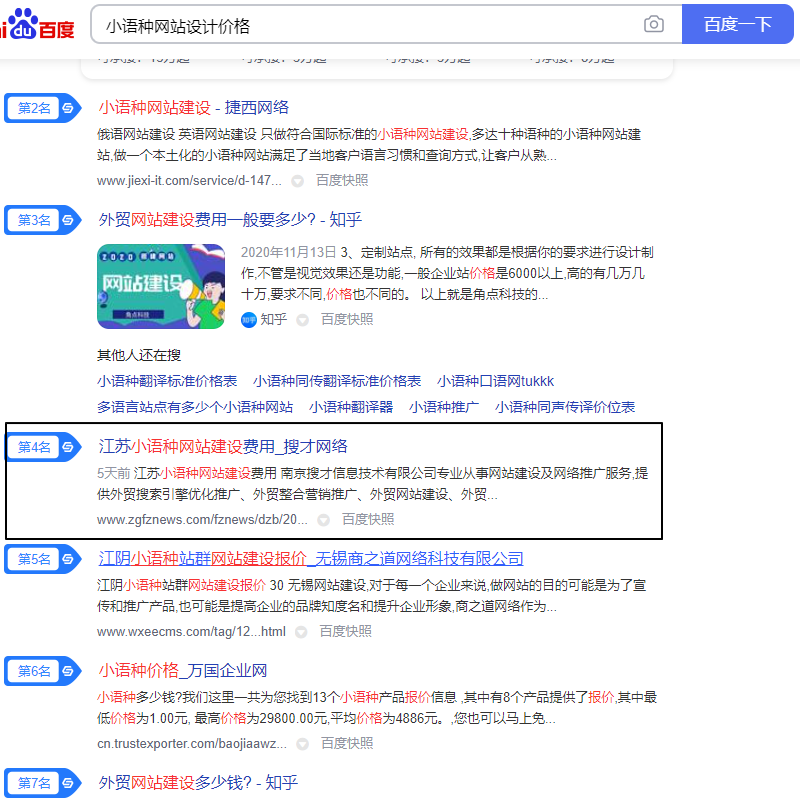
Task: Click related search 小语种推广
Action: [x=444, y=408]
